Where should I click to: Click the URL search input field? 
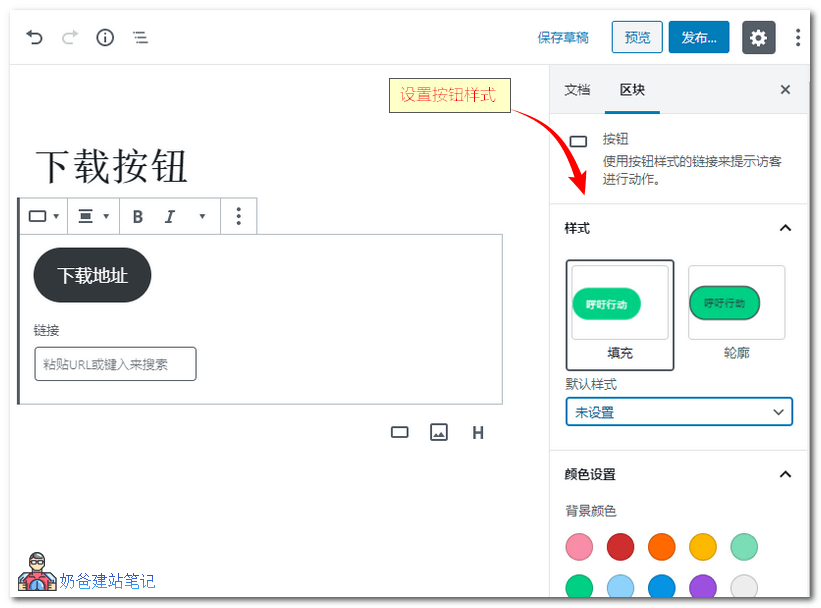tap(114, 363)
